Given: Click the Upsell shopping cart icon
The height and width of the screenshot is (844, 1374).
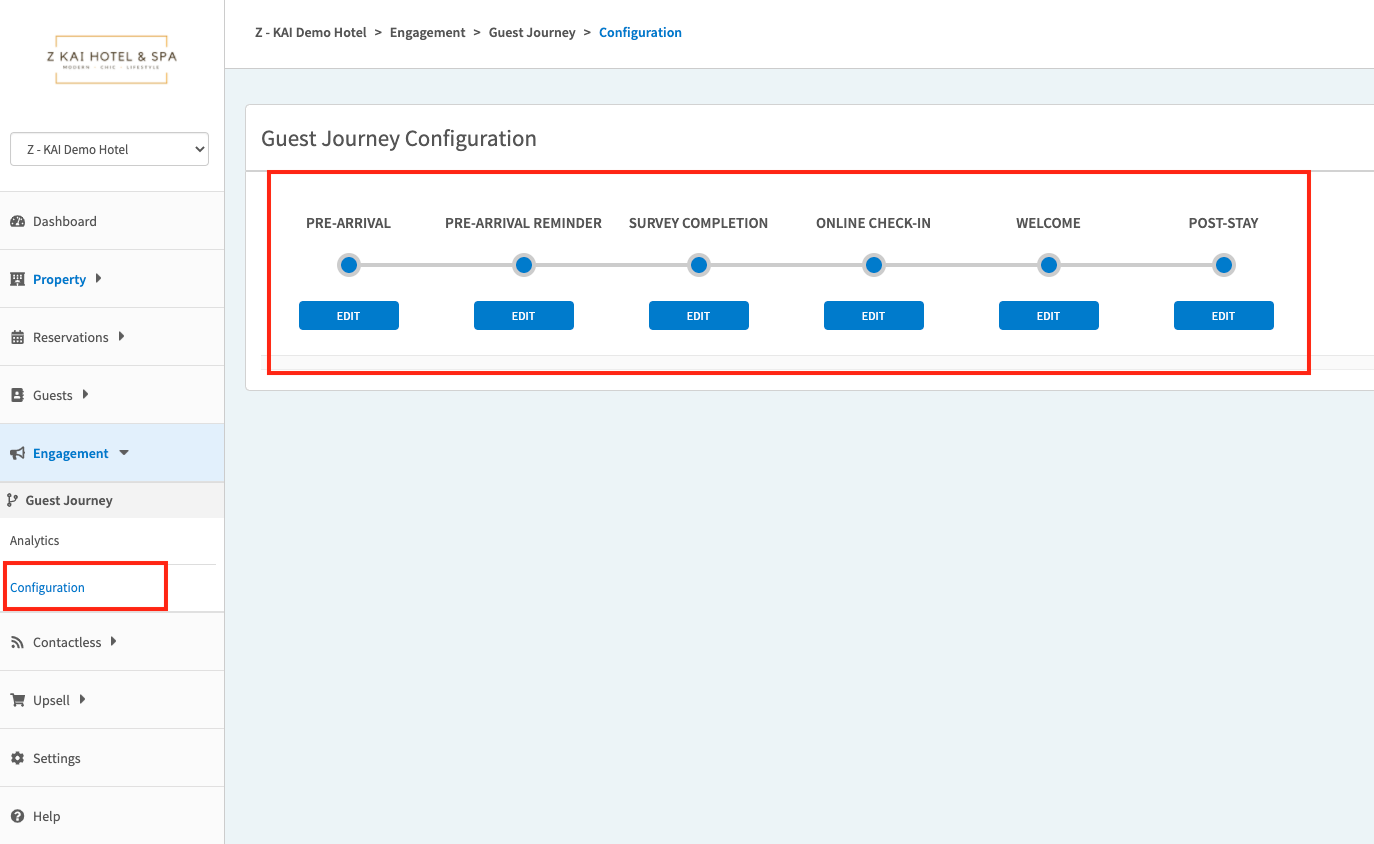Looking at the screenshot, I should [17, 701].
